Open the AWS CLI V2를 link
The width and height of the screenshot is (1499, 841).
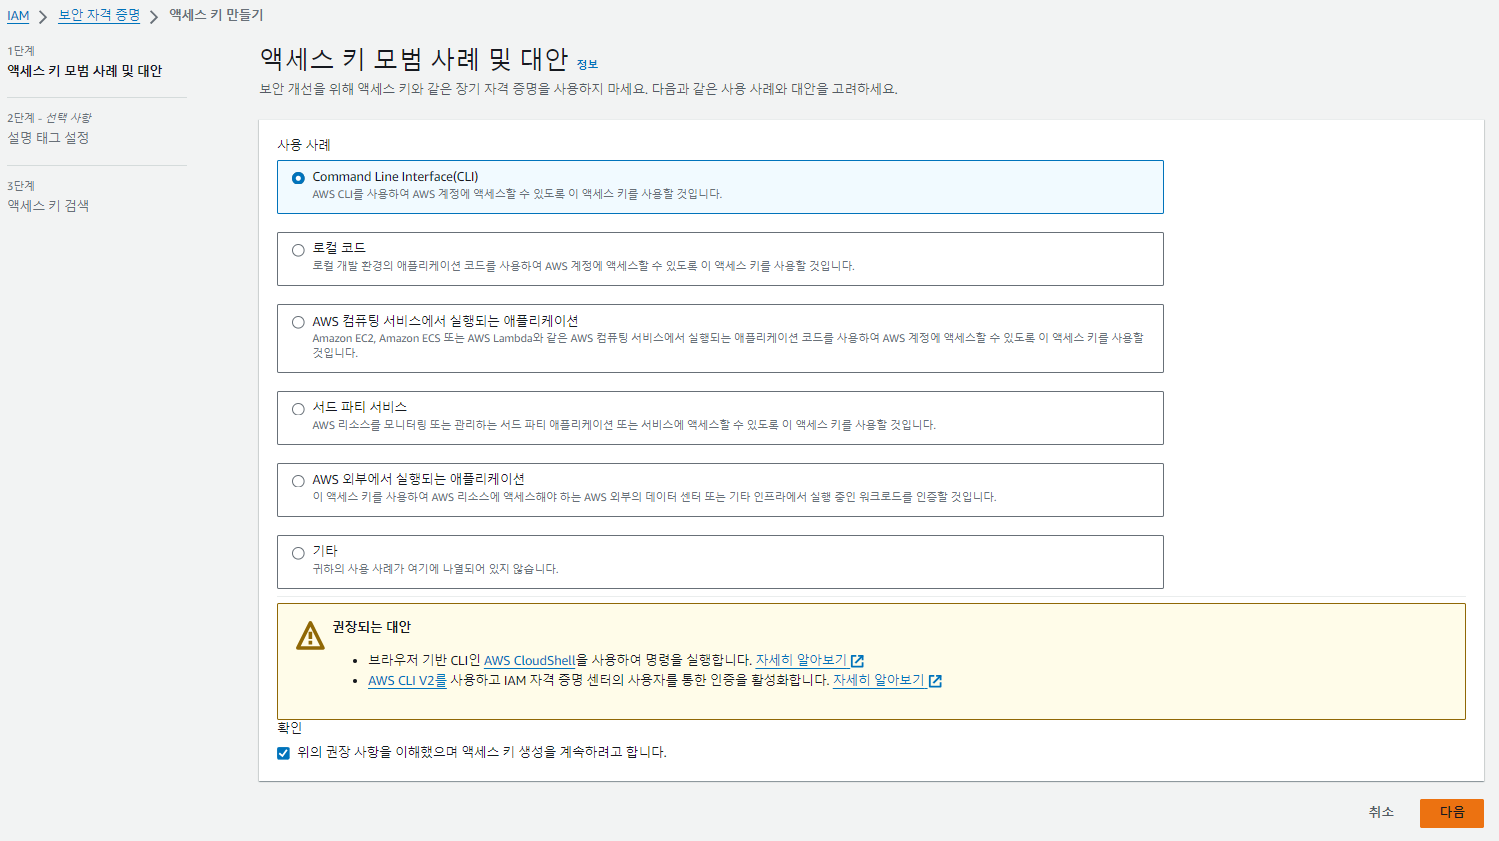[x=407, y=680]
